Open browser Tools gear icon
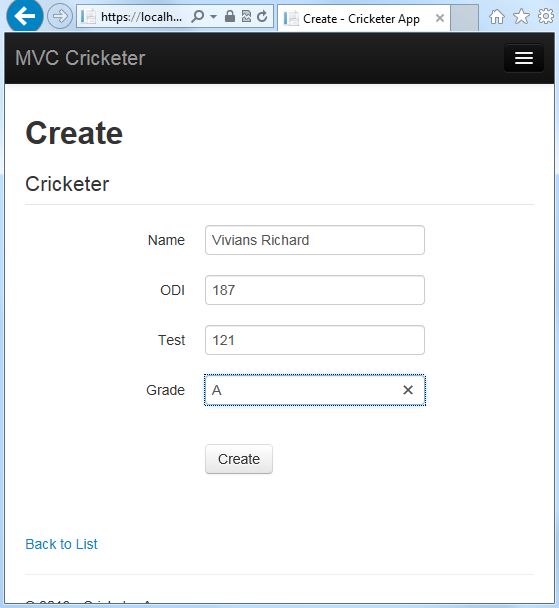Viewport: 559px width, 608px height. pyautogui.click(x=546, y=16)
